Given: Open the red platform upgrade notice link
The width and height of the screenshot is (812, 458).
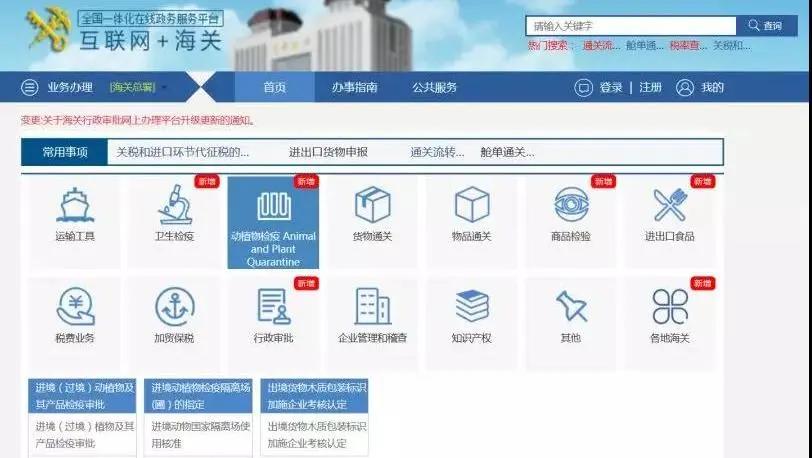Looking at the screenshot, I should [x=138, y=121].
